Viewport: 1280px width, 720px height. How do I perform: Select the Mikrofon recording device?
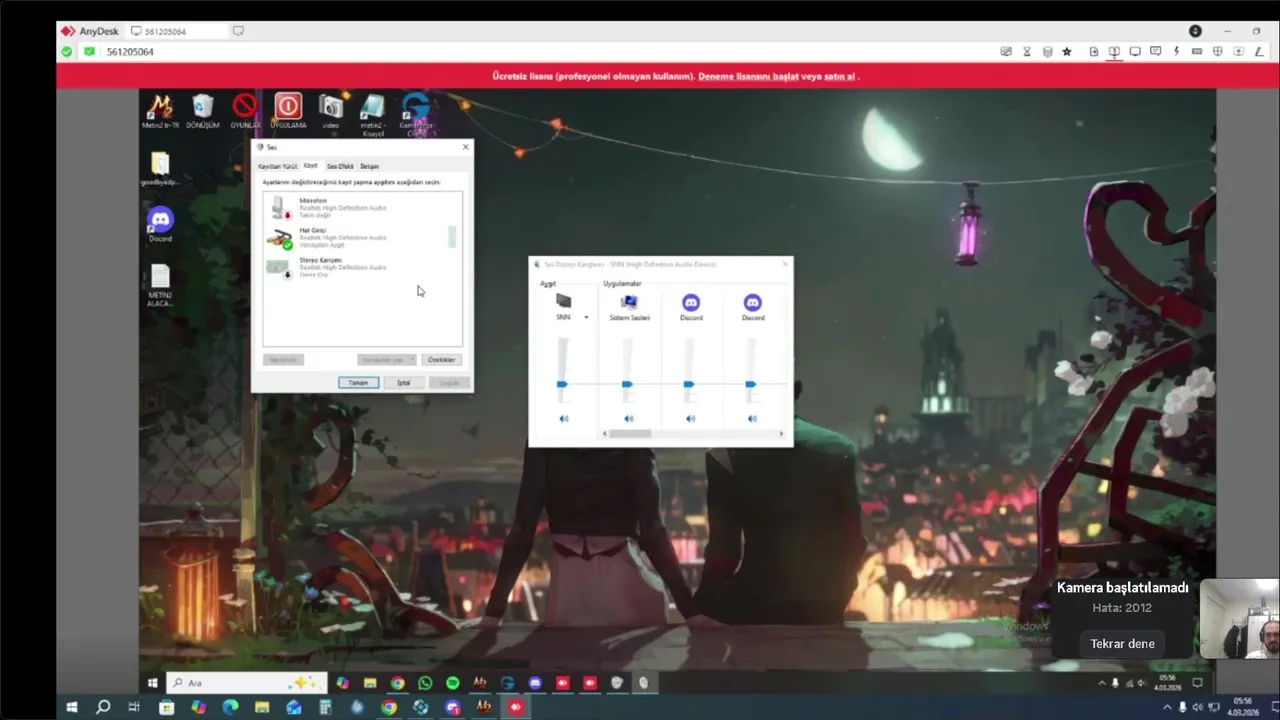pyautogui.click(x=360, y=207)
